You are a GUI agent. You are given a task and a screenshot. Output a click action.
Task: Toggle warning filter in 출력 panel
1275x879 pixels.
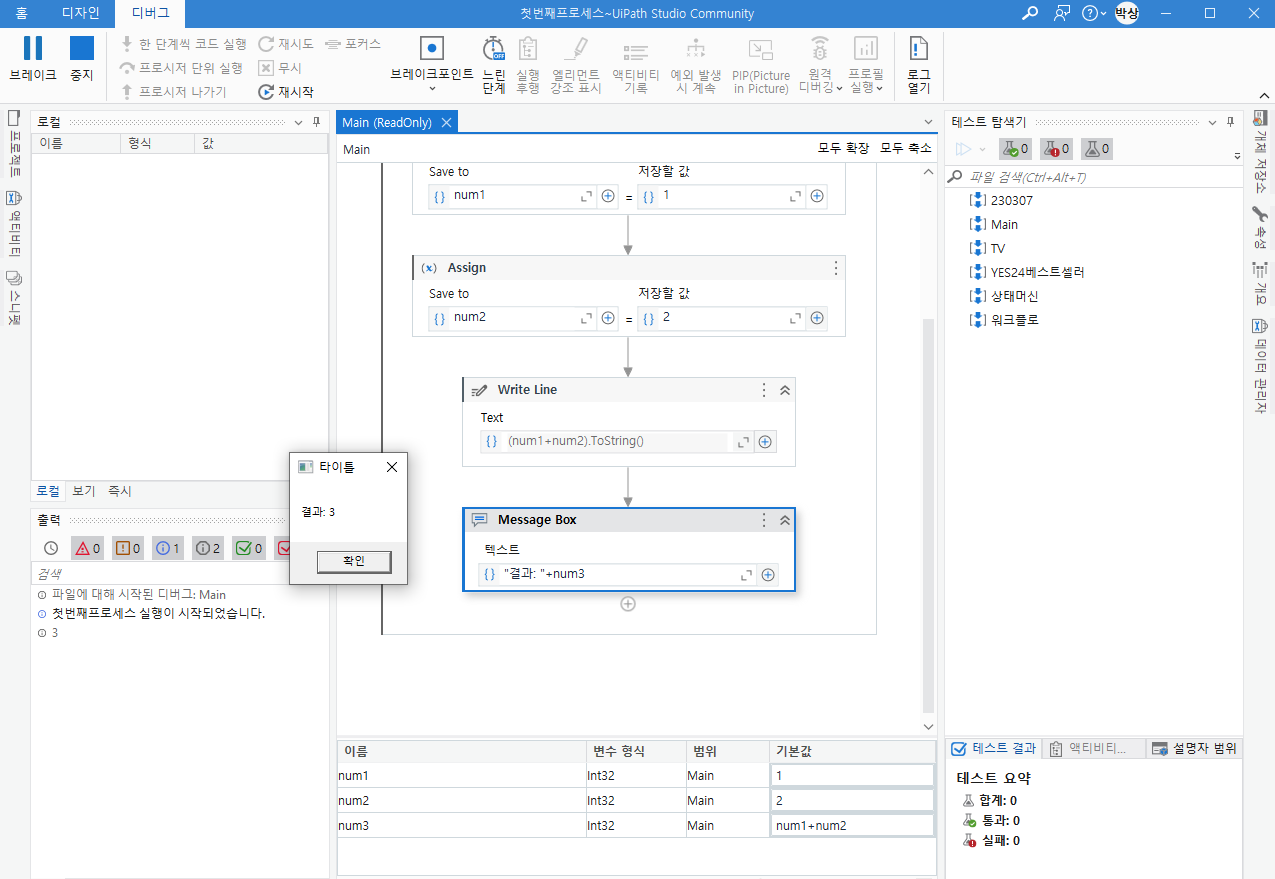click(128, 548)
